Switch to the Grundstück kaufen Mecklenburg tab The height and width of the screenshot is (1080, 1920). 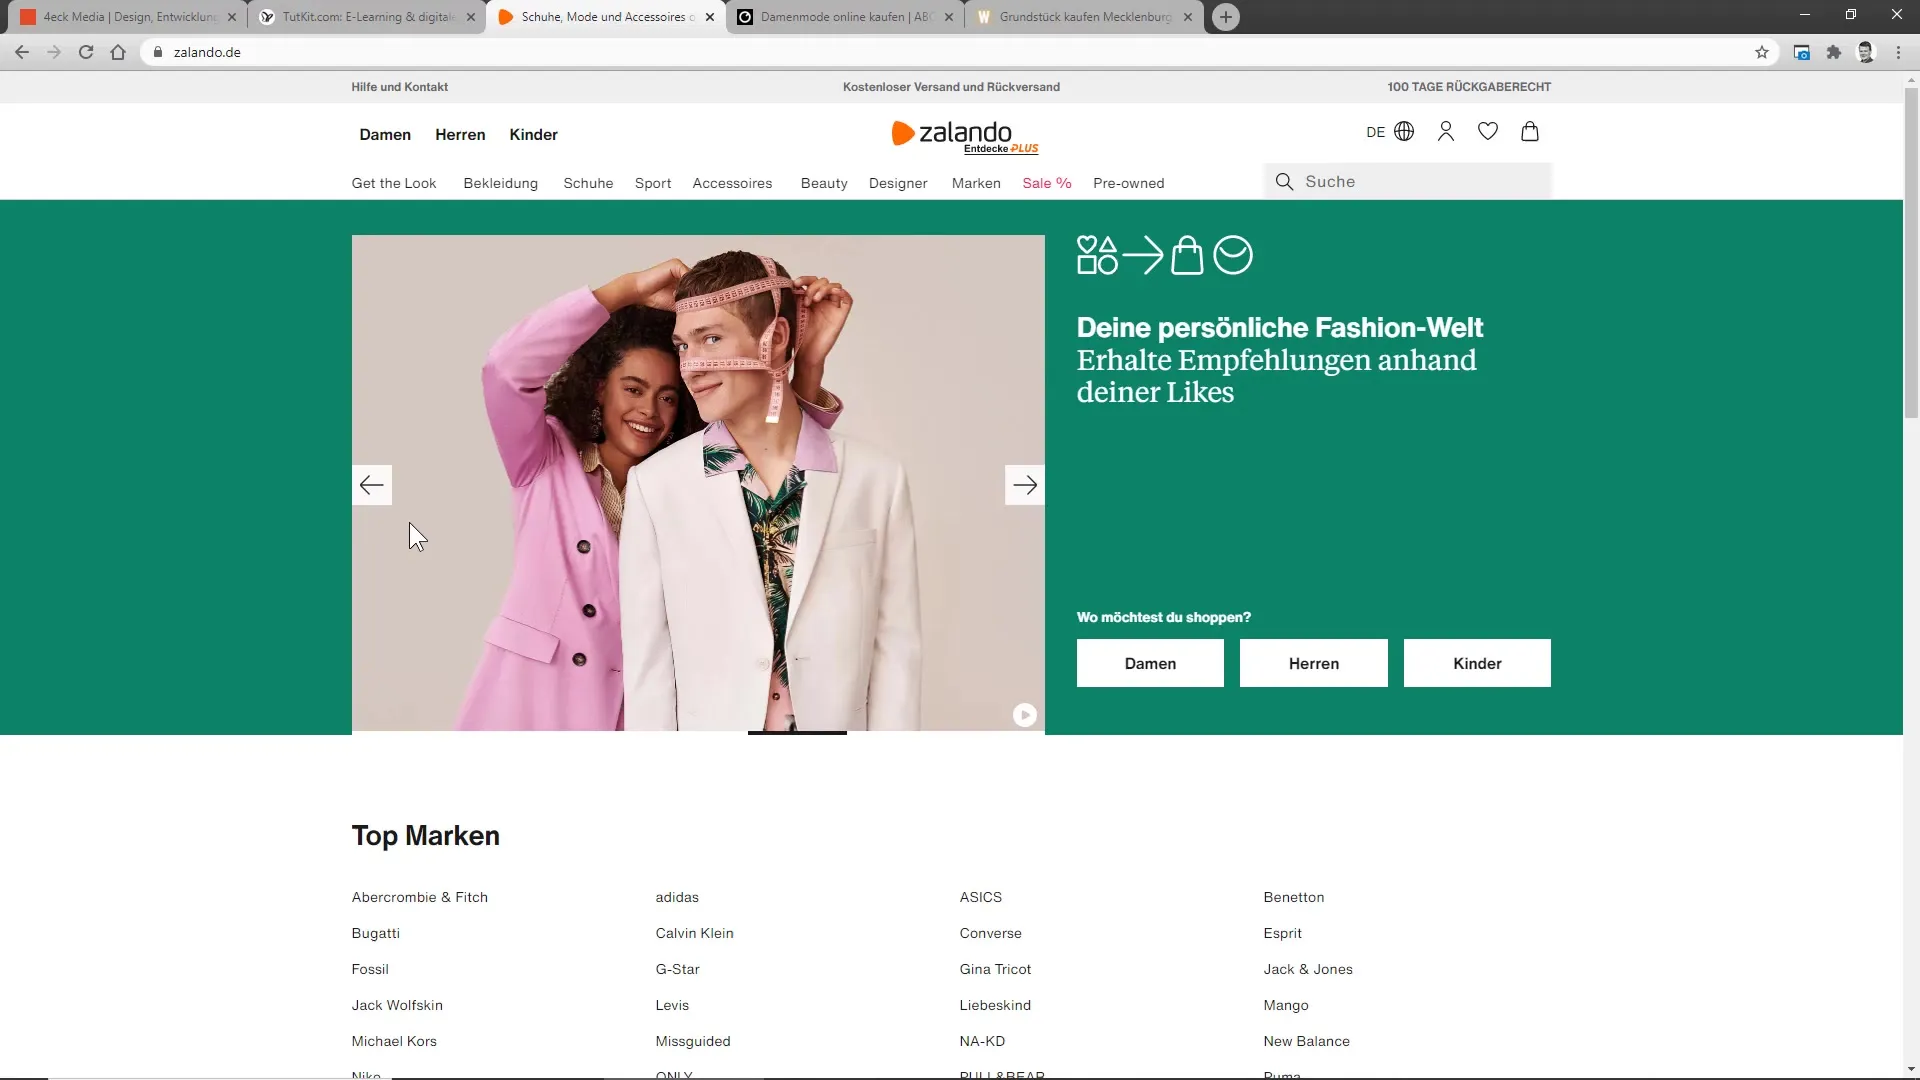1085,17
